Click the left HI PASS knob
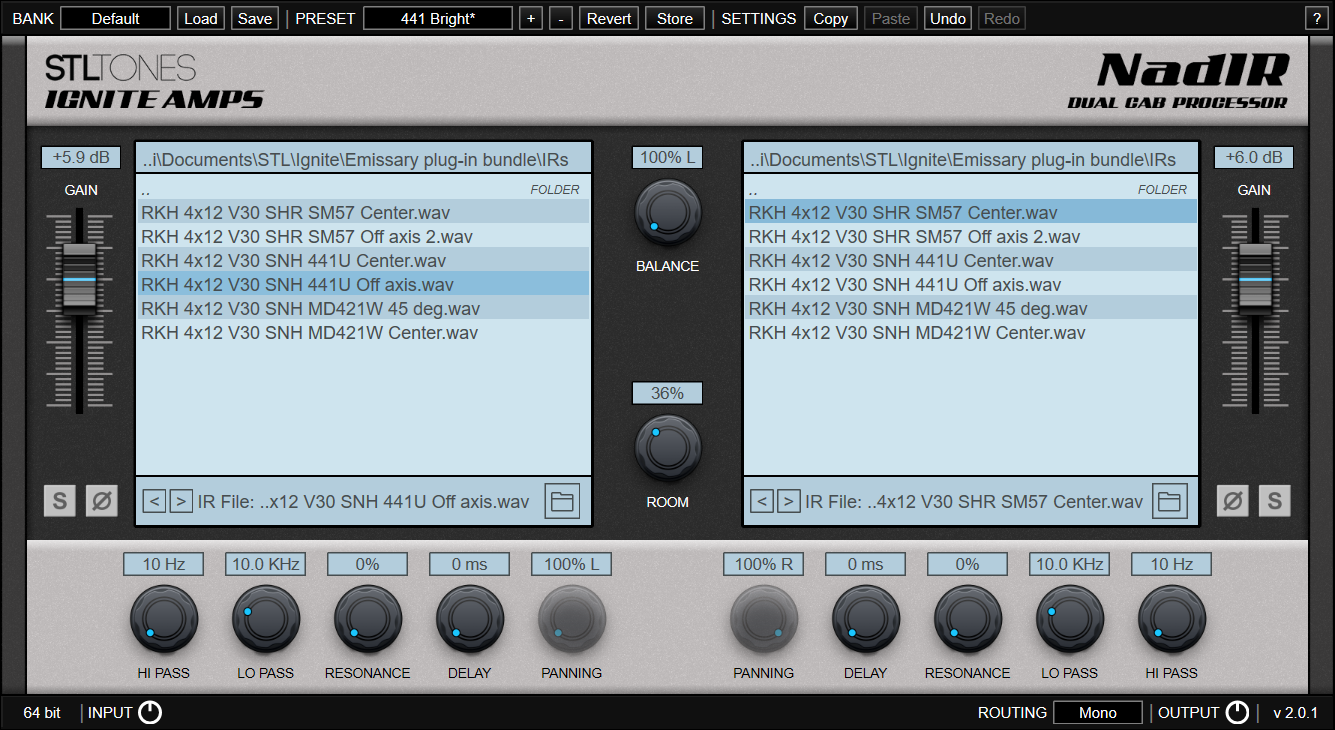 coord(164,620)
